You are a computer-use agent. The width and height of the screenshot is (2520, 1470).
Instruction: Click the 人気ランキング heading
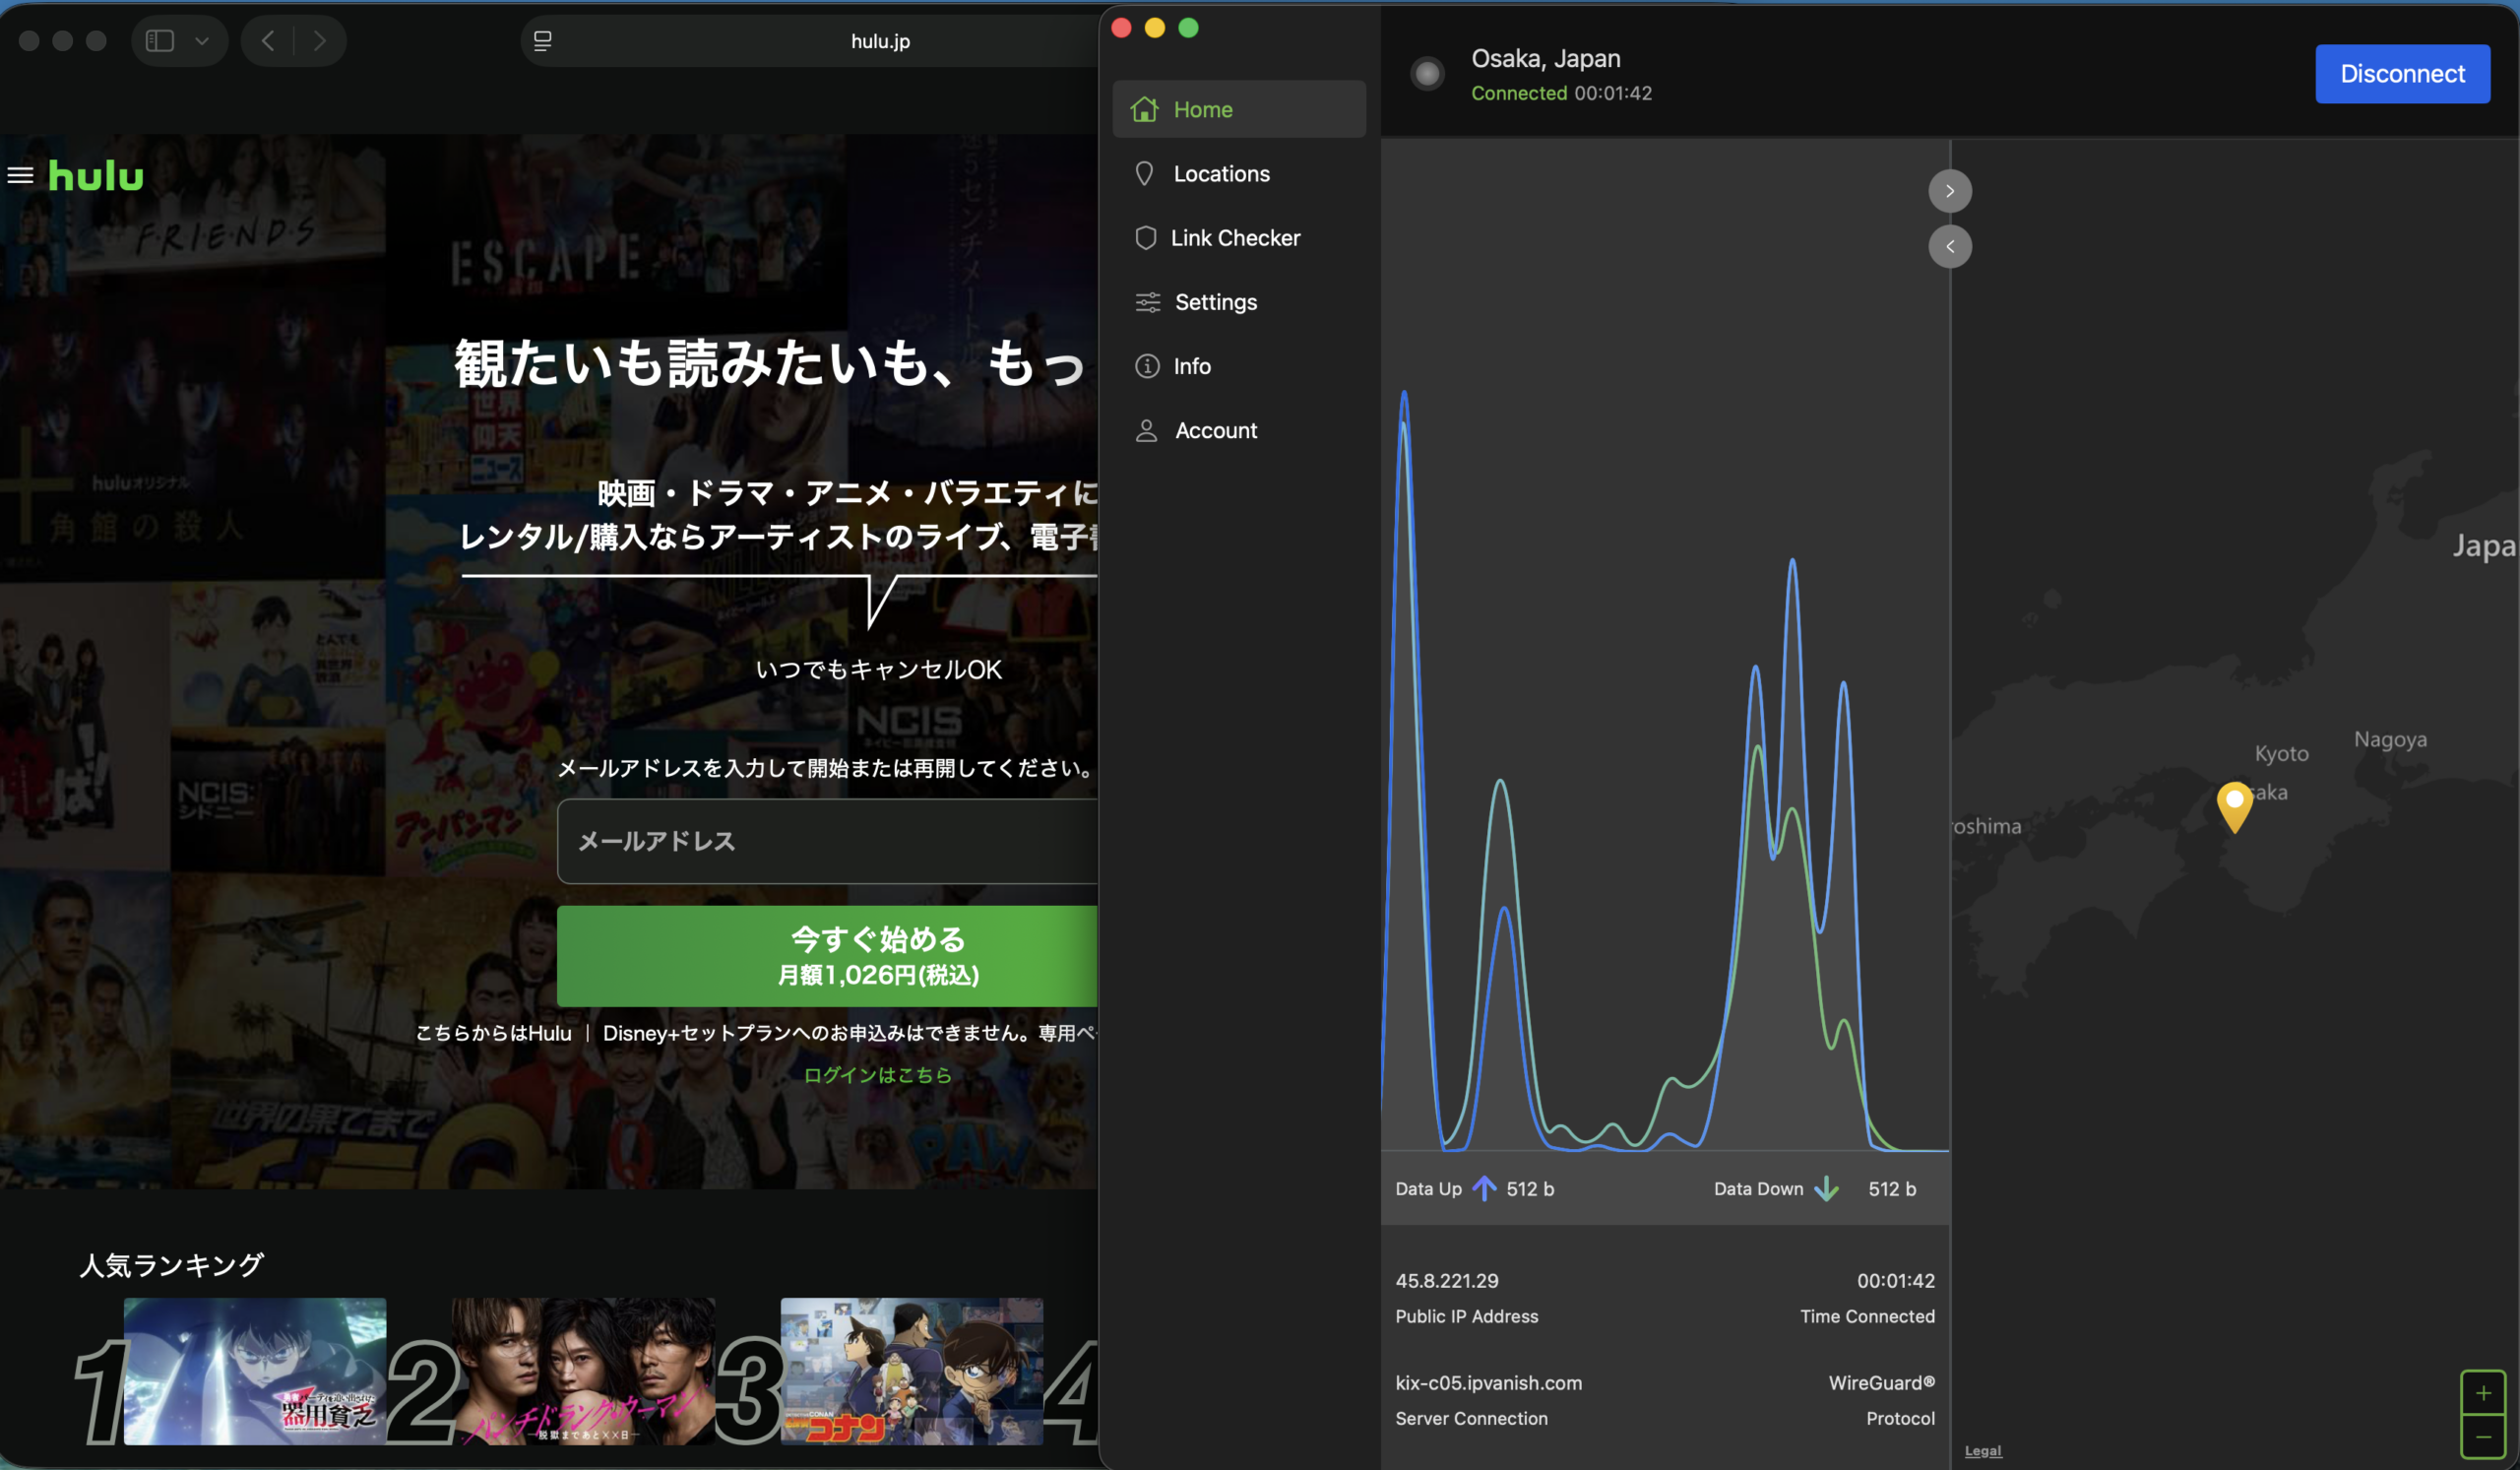tap(172, 1265)
